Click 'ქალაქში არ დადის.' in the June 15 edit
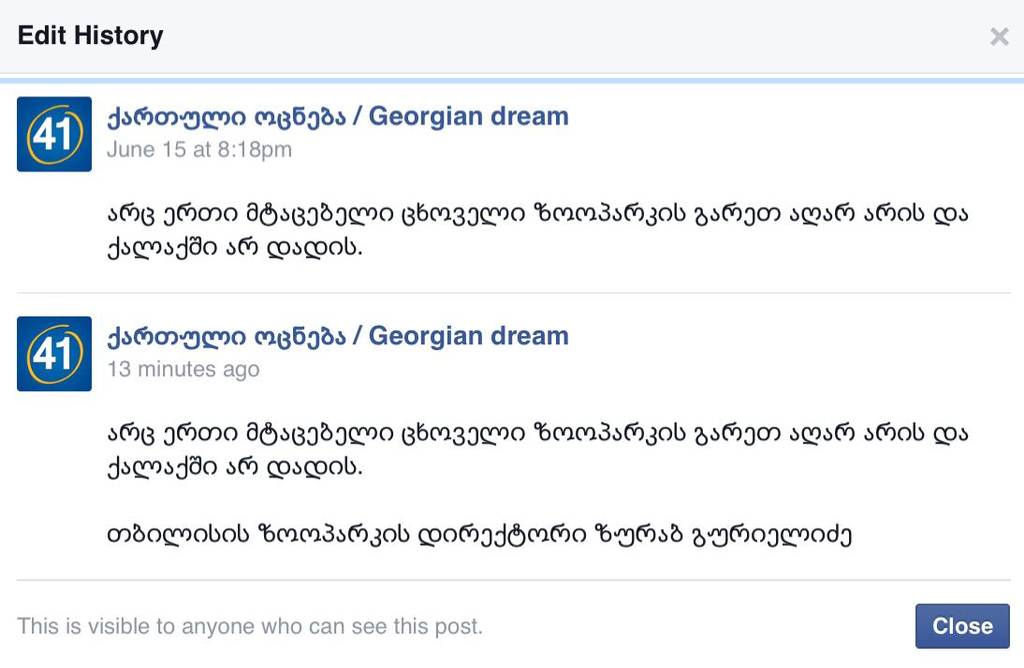Screen dimensions: 1024x668 234,247
